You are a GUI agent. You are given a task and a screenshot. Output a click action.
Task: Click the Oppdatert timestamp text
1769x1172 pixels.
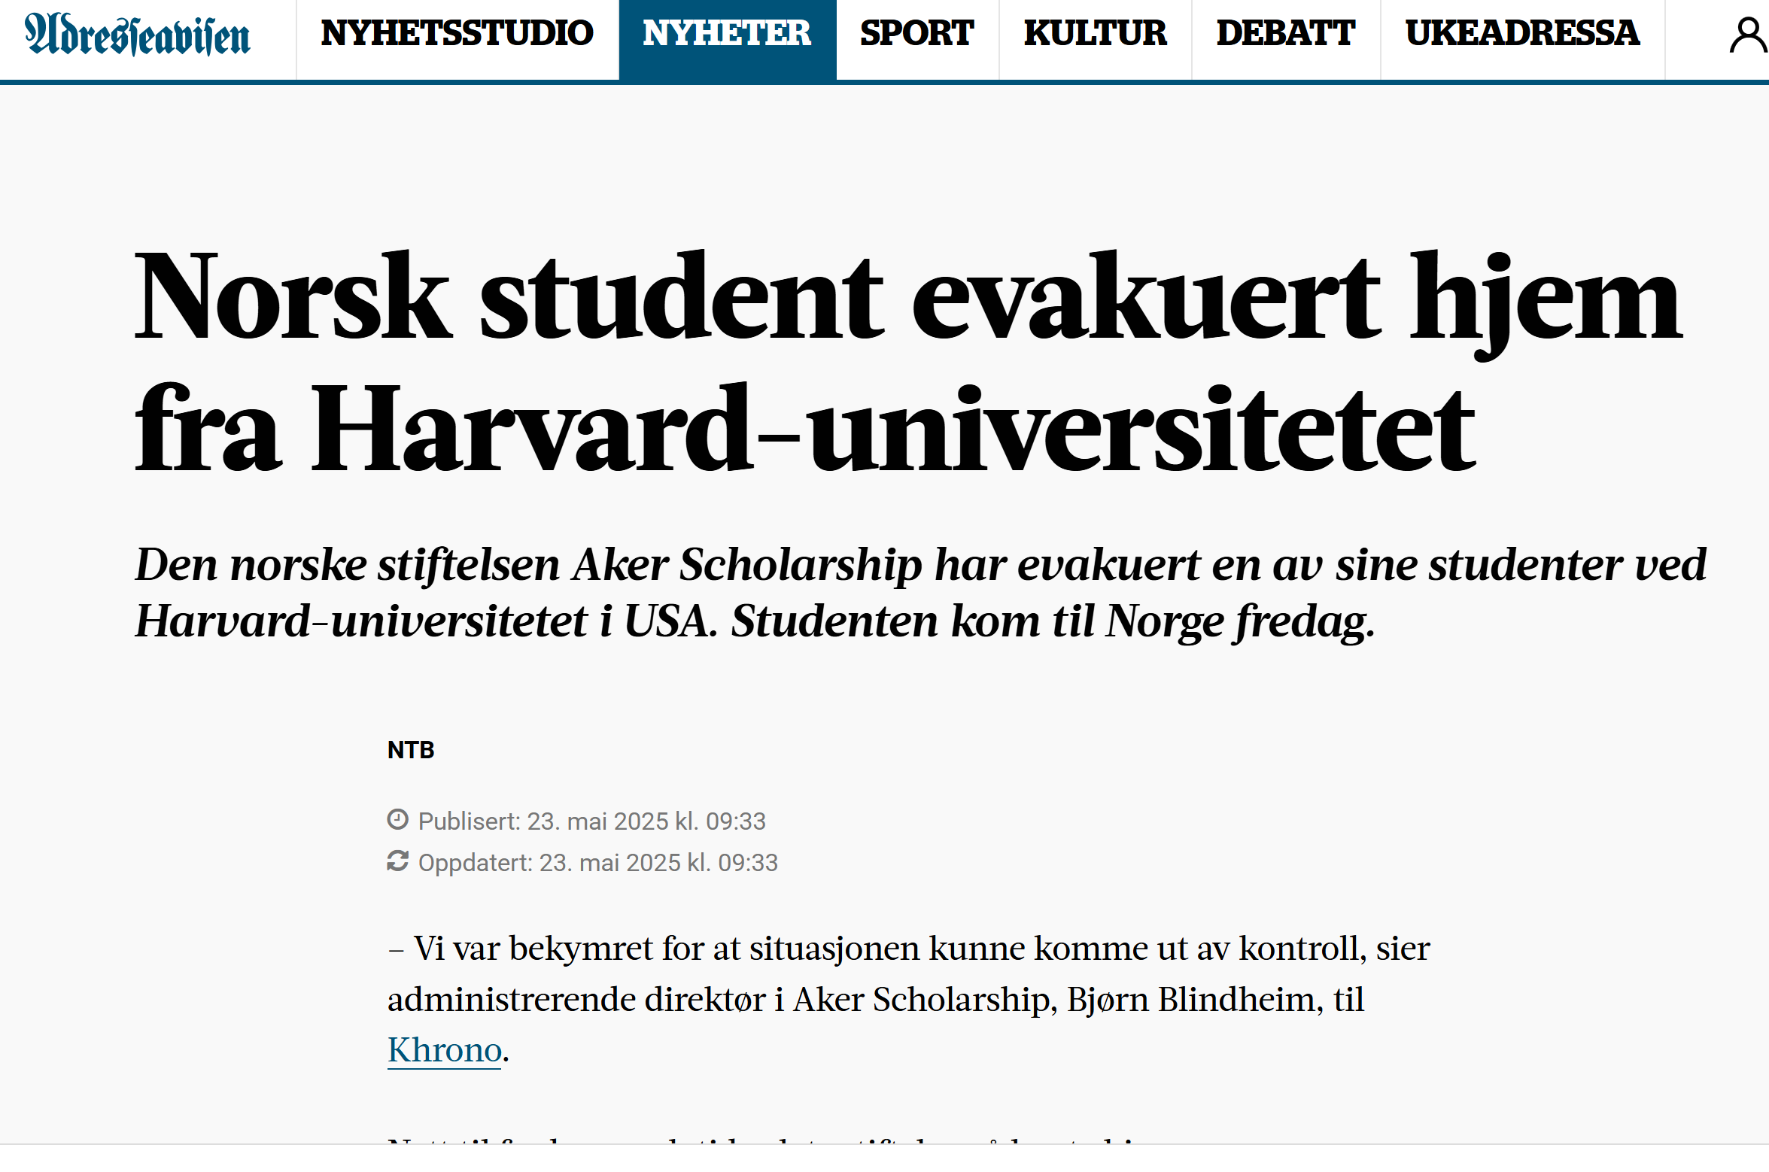[x=597, y=862]
